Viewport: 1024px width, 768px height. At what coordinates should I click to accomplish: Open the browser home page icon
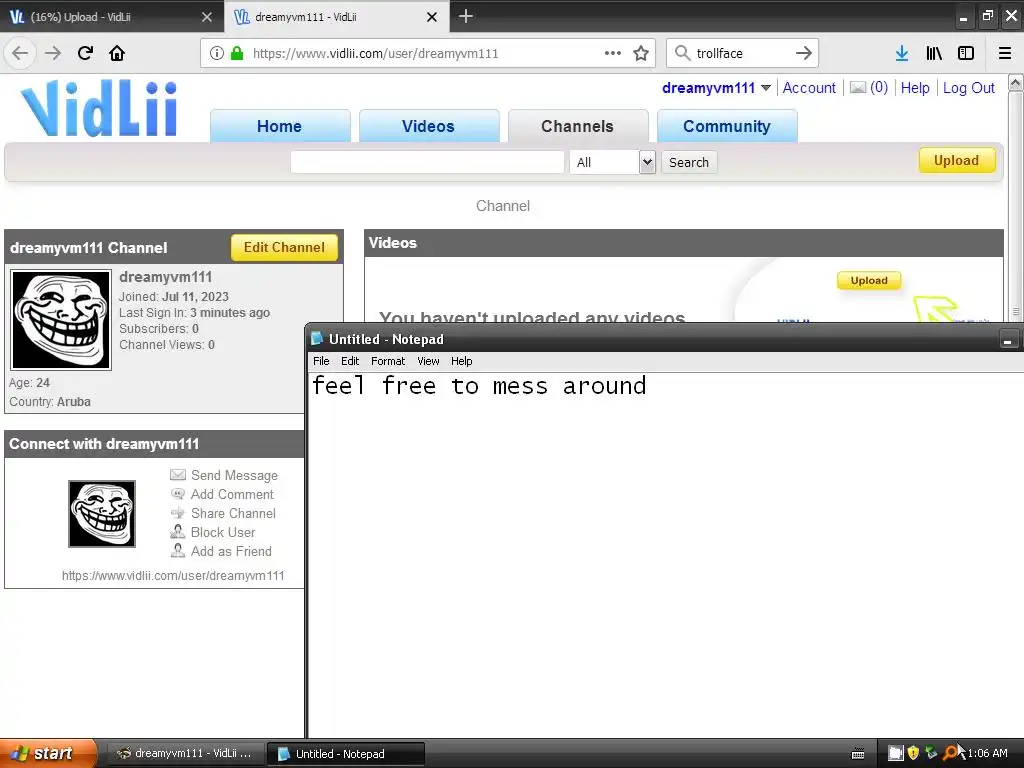coord(117,53)
